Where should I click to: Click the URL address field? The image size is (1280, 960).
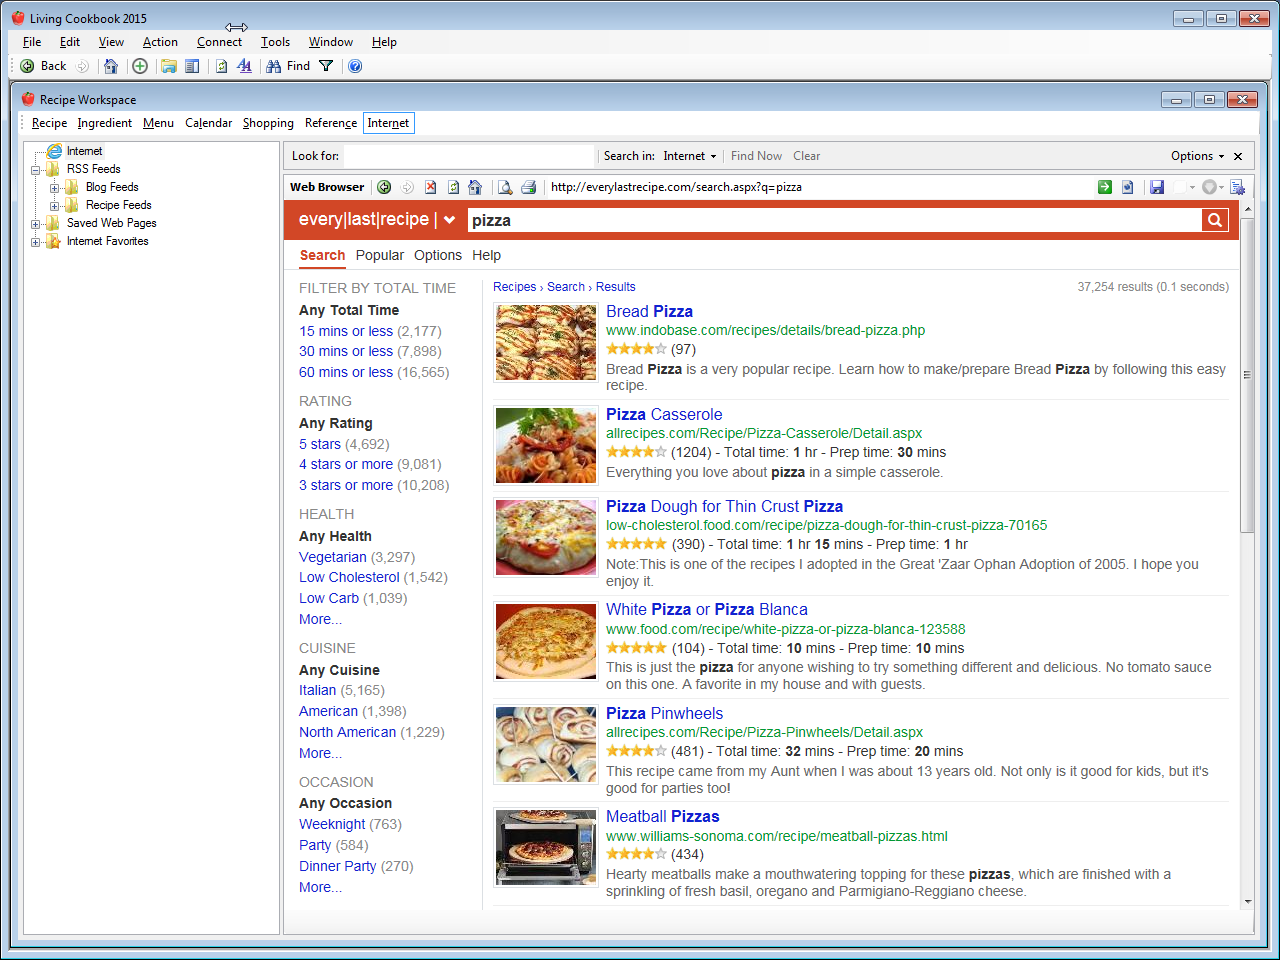pos(820,187)
